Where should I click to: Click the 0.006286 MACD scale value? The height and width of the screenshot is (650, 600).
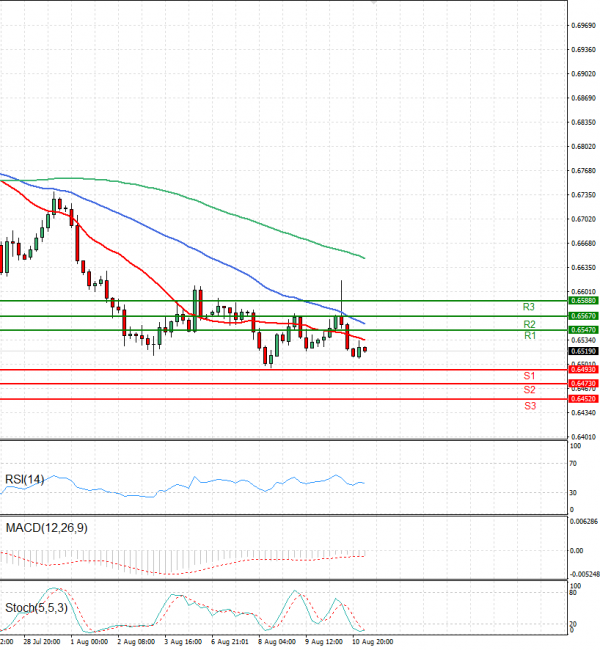click(x=585, y=522)
